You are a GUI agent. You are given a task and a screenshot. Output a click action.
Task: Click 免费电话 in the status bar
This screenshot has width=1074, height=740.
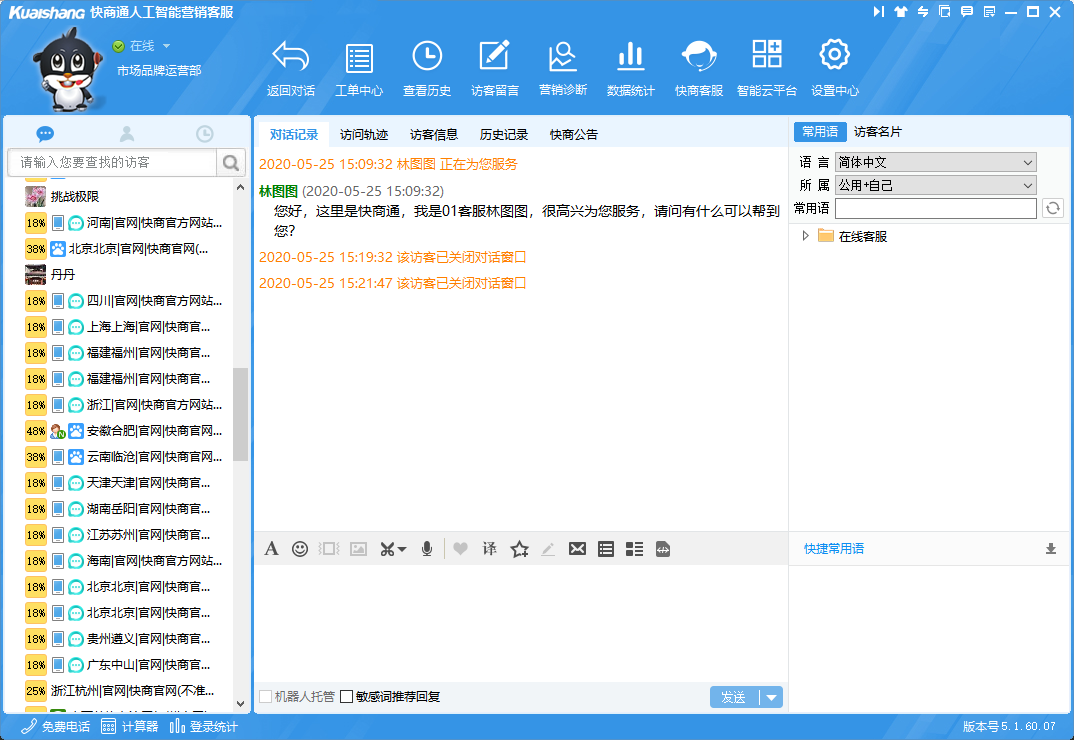pyautogui.click(x=59, y=727)
